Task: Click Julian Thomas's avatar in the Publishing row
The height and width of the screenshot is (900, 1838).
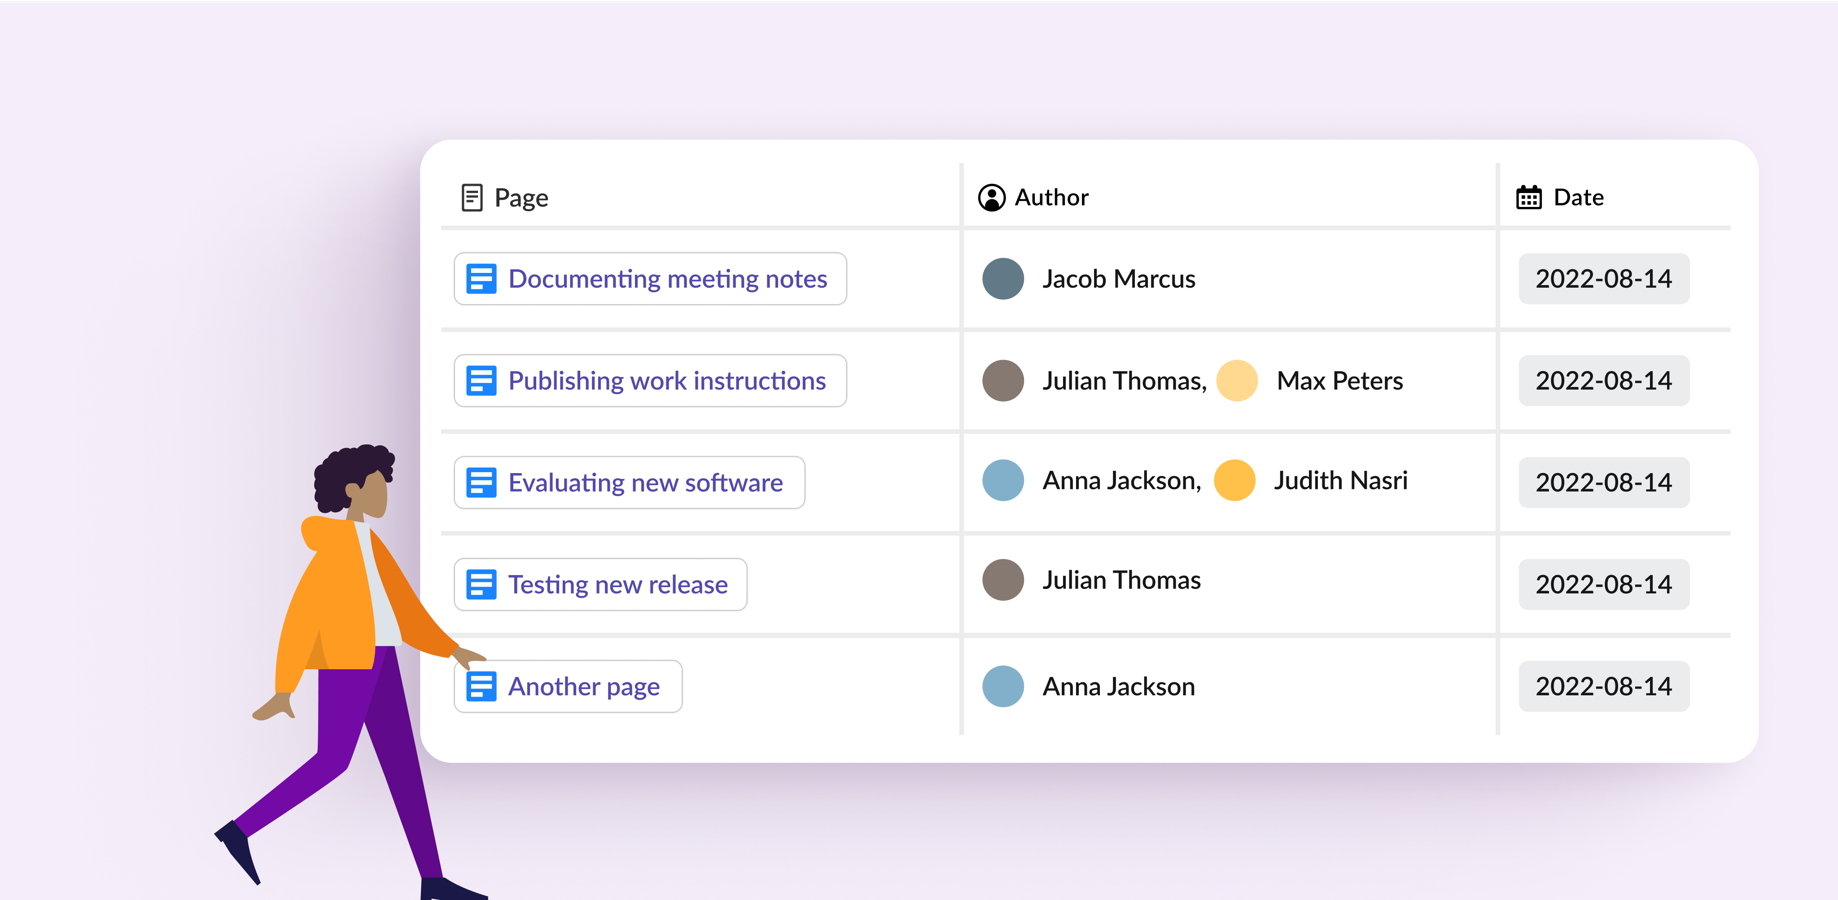Action: [x=1003, y=381]
